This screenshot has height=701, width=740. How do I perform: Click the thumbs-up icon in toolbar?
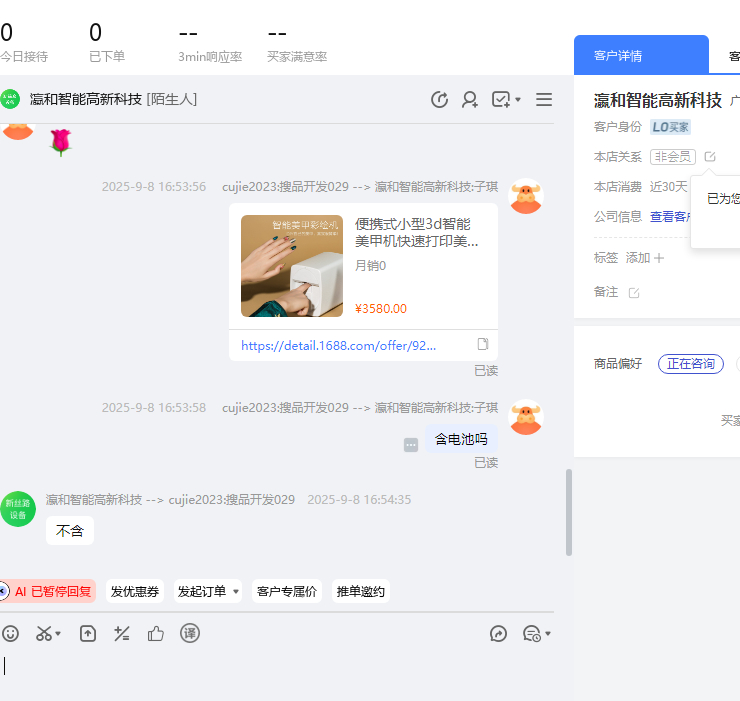click(156, 633)
